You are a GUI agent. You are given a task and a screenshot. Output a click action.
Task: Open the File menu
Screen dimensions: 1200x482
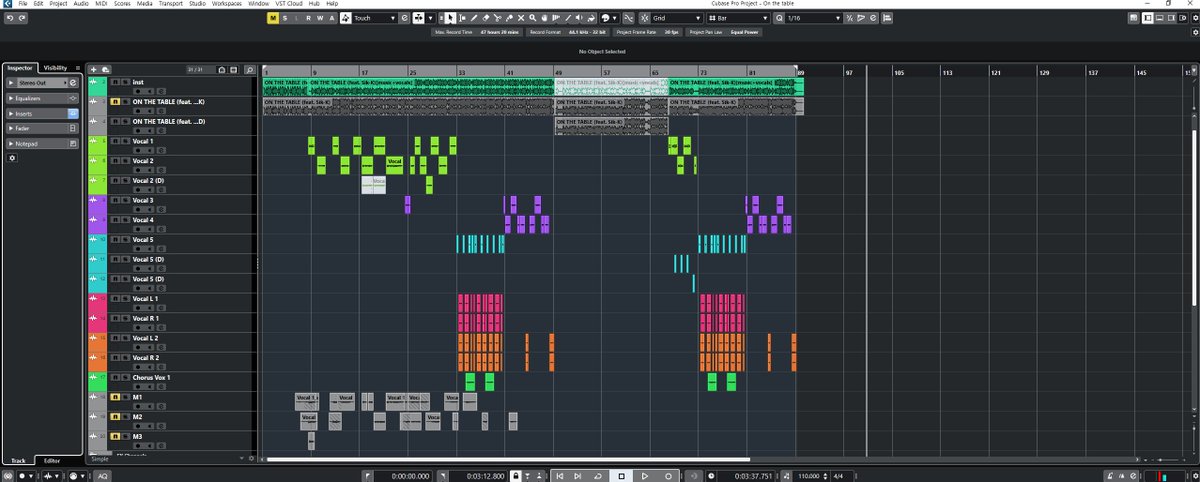(22, 4)
